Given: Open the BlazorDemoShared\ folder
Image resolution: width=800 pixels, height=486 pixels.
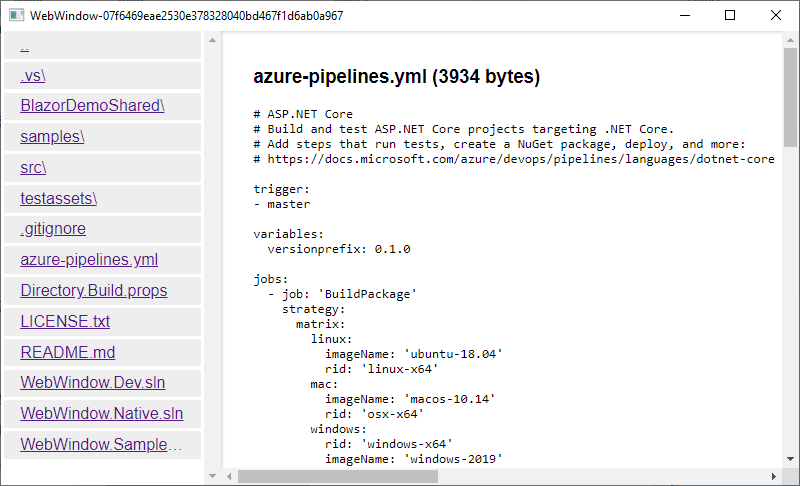Looking at the screenshot, I should point(92,106).
